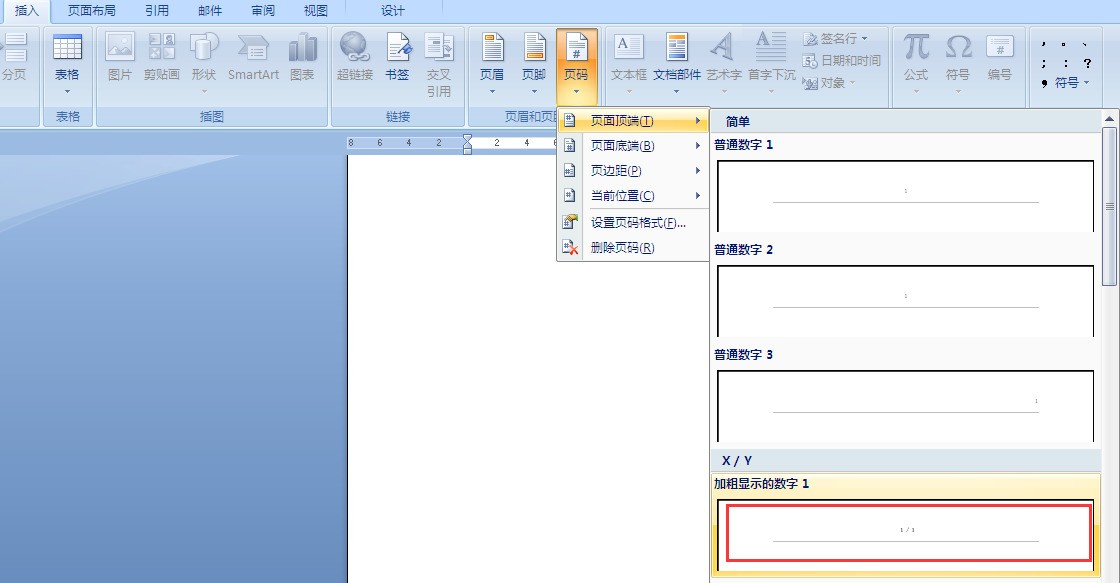Switch to the 页面布局 tab
1120x583 pixels.
[x=91, y=11]
